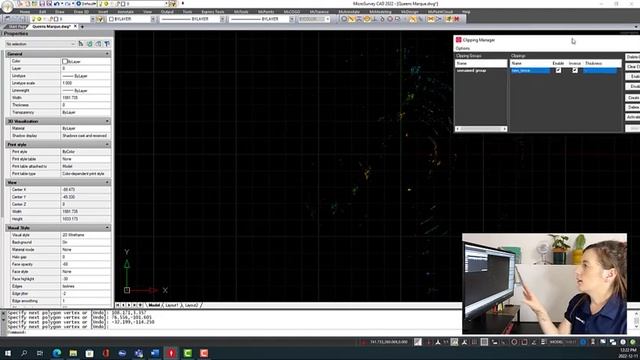Open Microsoft Store from the taskbar
640x360 pixels.
pyautogui.click(x=89, y=353)
